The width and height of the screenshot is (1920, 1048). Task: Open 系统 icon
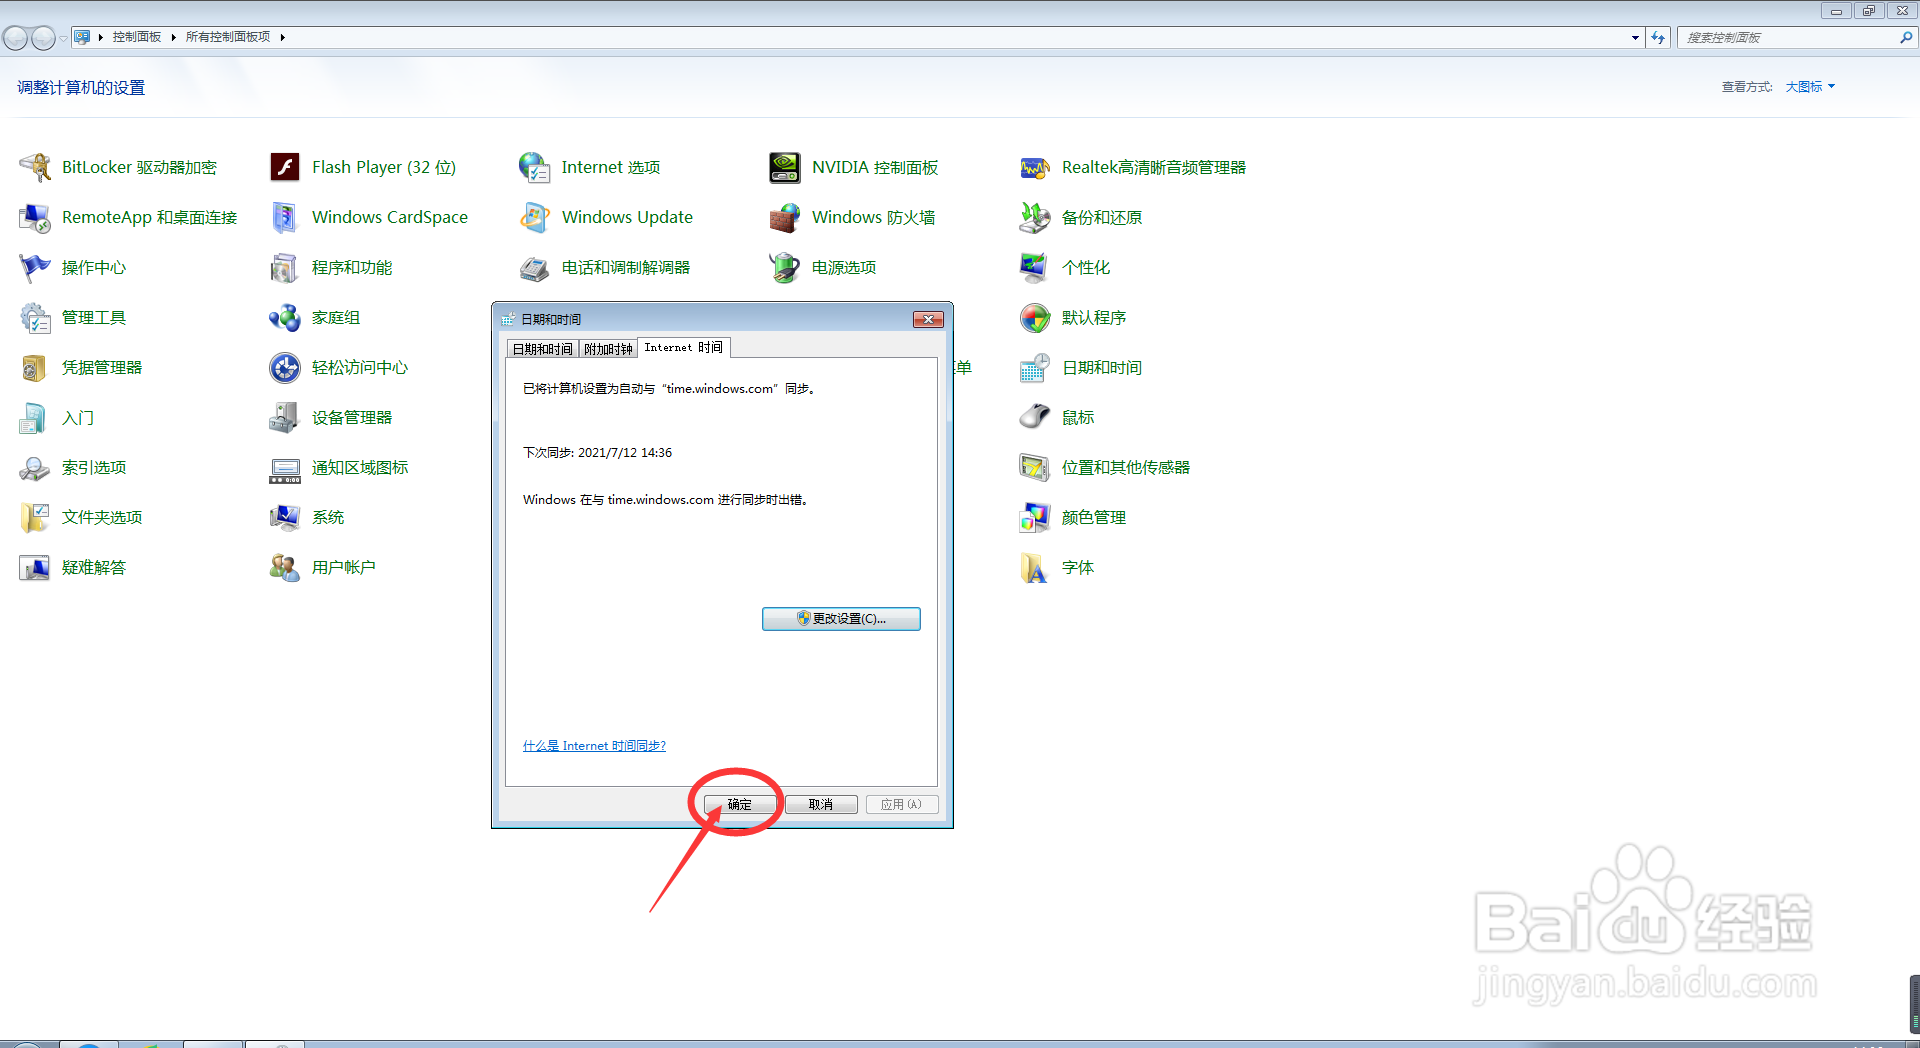click(285, 517)
